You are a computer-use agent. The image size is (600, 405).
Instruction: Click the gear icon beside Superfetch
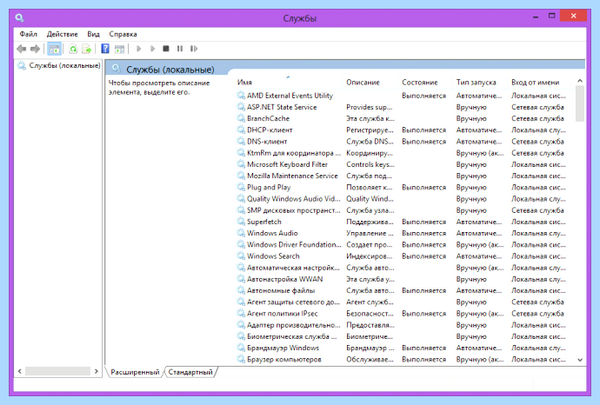241,222
